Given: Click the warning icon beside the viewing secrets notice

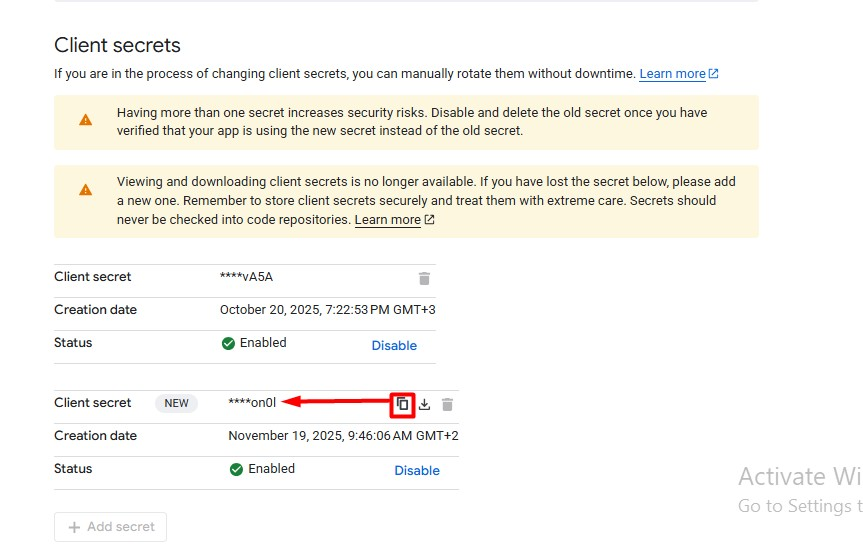Looking at the screenshot, I should coord(86,190).
